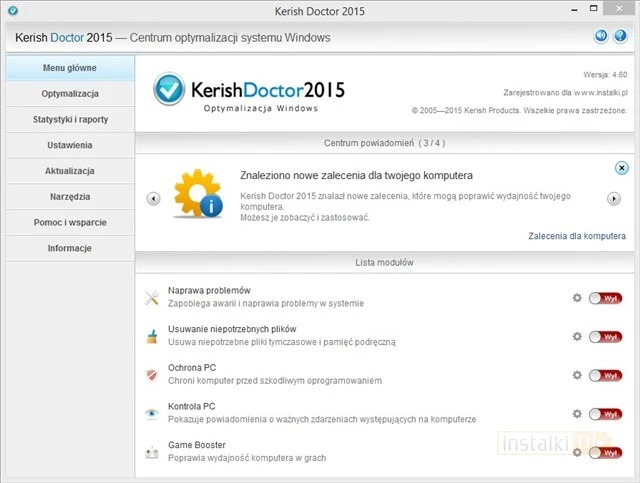Toggle the Game Booster switch on
This screenshot has width=640, height=483.
click(x=604, y=452)
